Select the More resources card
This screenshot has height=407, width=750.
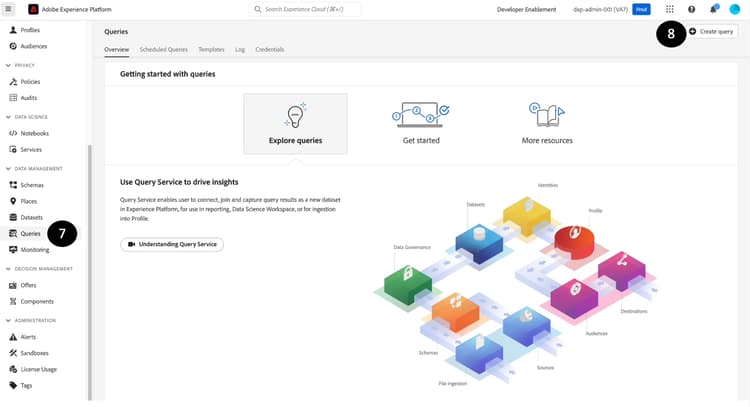547,123
